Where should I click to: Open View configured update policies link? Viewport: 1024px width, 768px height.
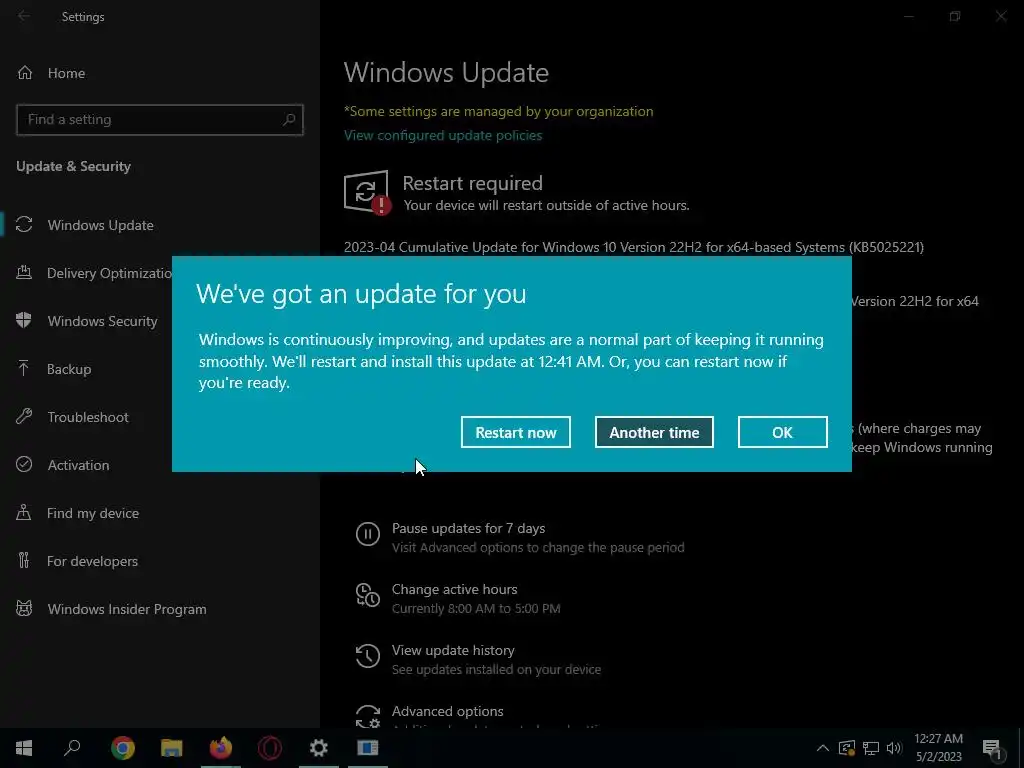tap(443, 135)
